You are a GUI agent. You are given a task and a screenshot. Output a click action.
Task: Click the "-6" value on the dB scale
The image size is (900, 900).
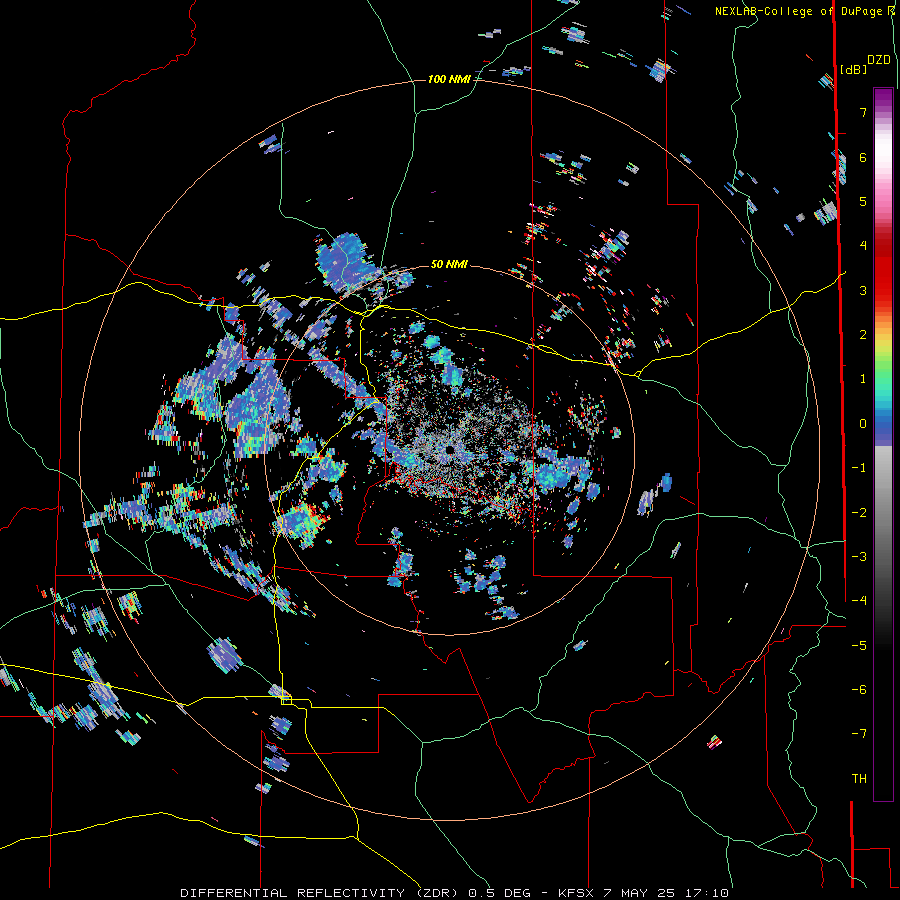point(859,689)
